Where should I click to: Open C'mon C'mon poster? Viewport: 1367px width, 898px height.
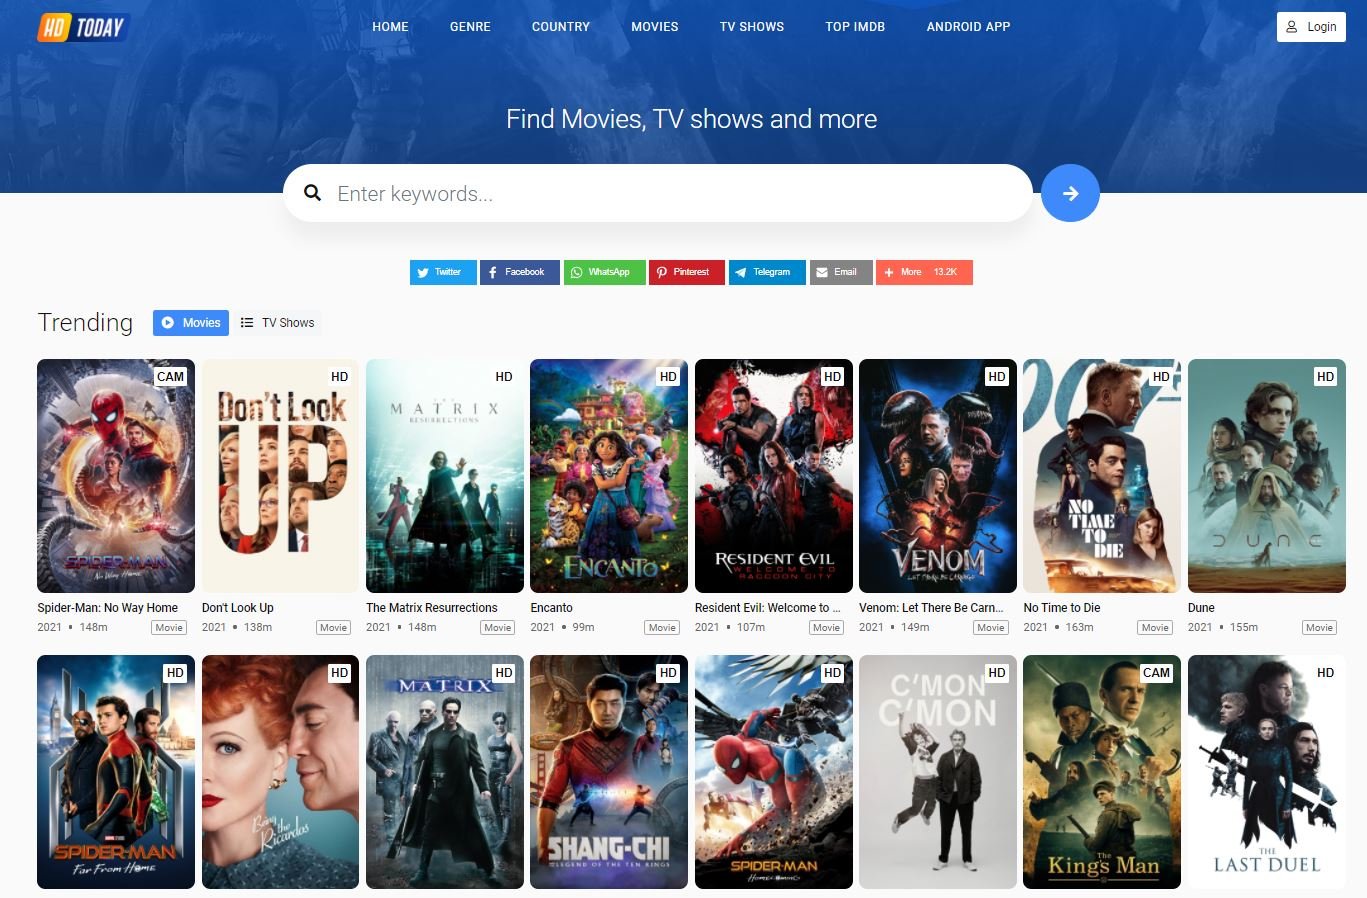[x=938, y=772]
